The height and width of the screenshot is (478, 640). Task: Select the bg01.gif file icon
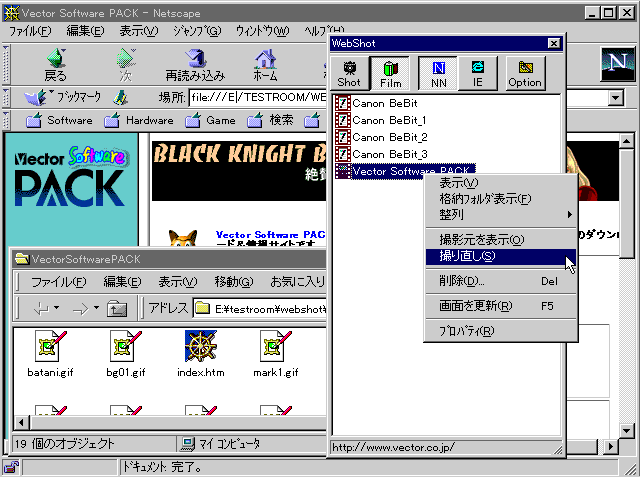point(126,347)
